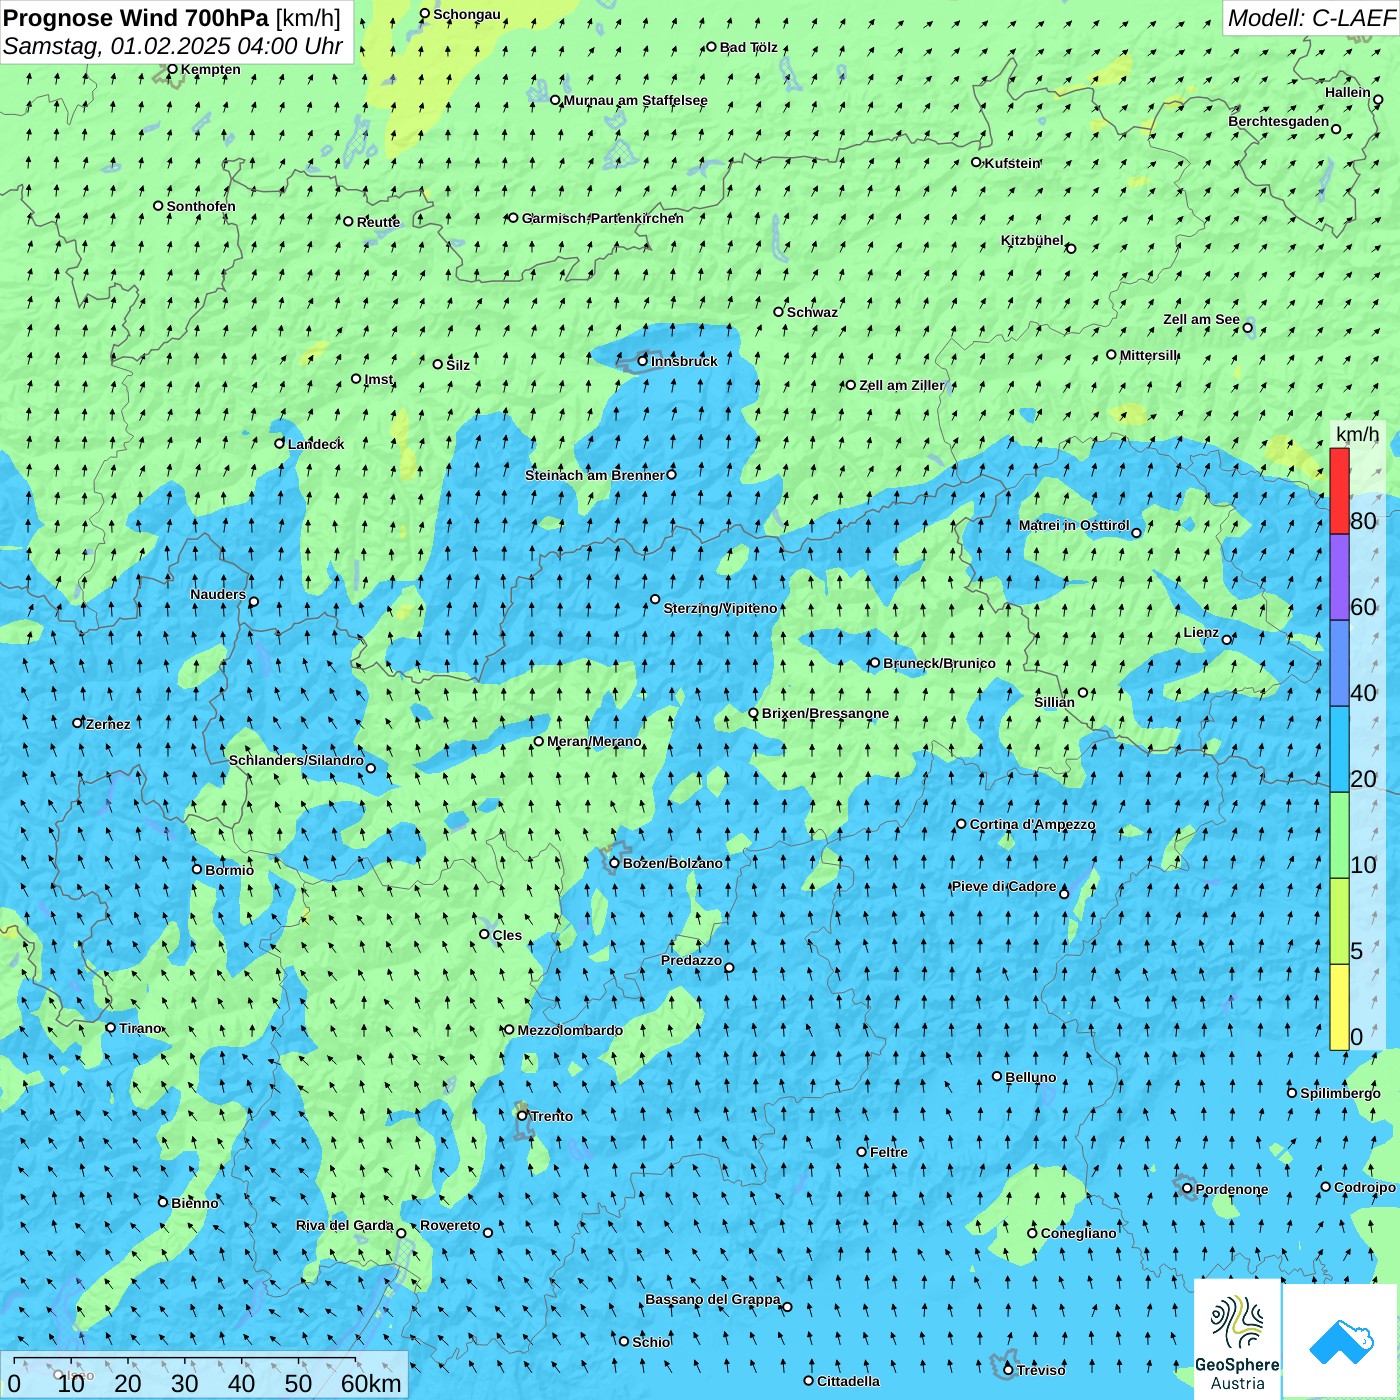Click the 'Schongau' label
The image size is (1400, 1400).
(x=466, y=14)
